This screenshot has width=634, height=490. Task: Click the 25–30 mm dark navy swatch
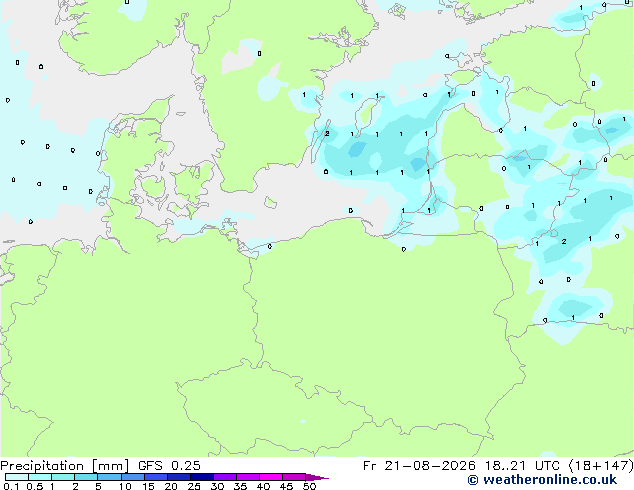click(201, 477)
